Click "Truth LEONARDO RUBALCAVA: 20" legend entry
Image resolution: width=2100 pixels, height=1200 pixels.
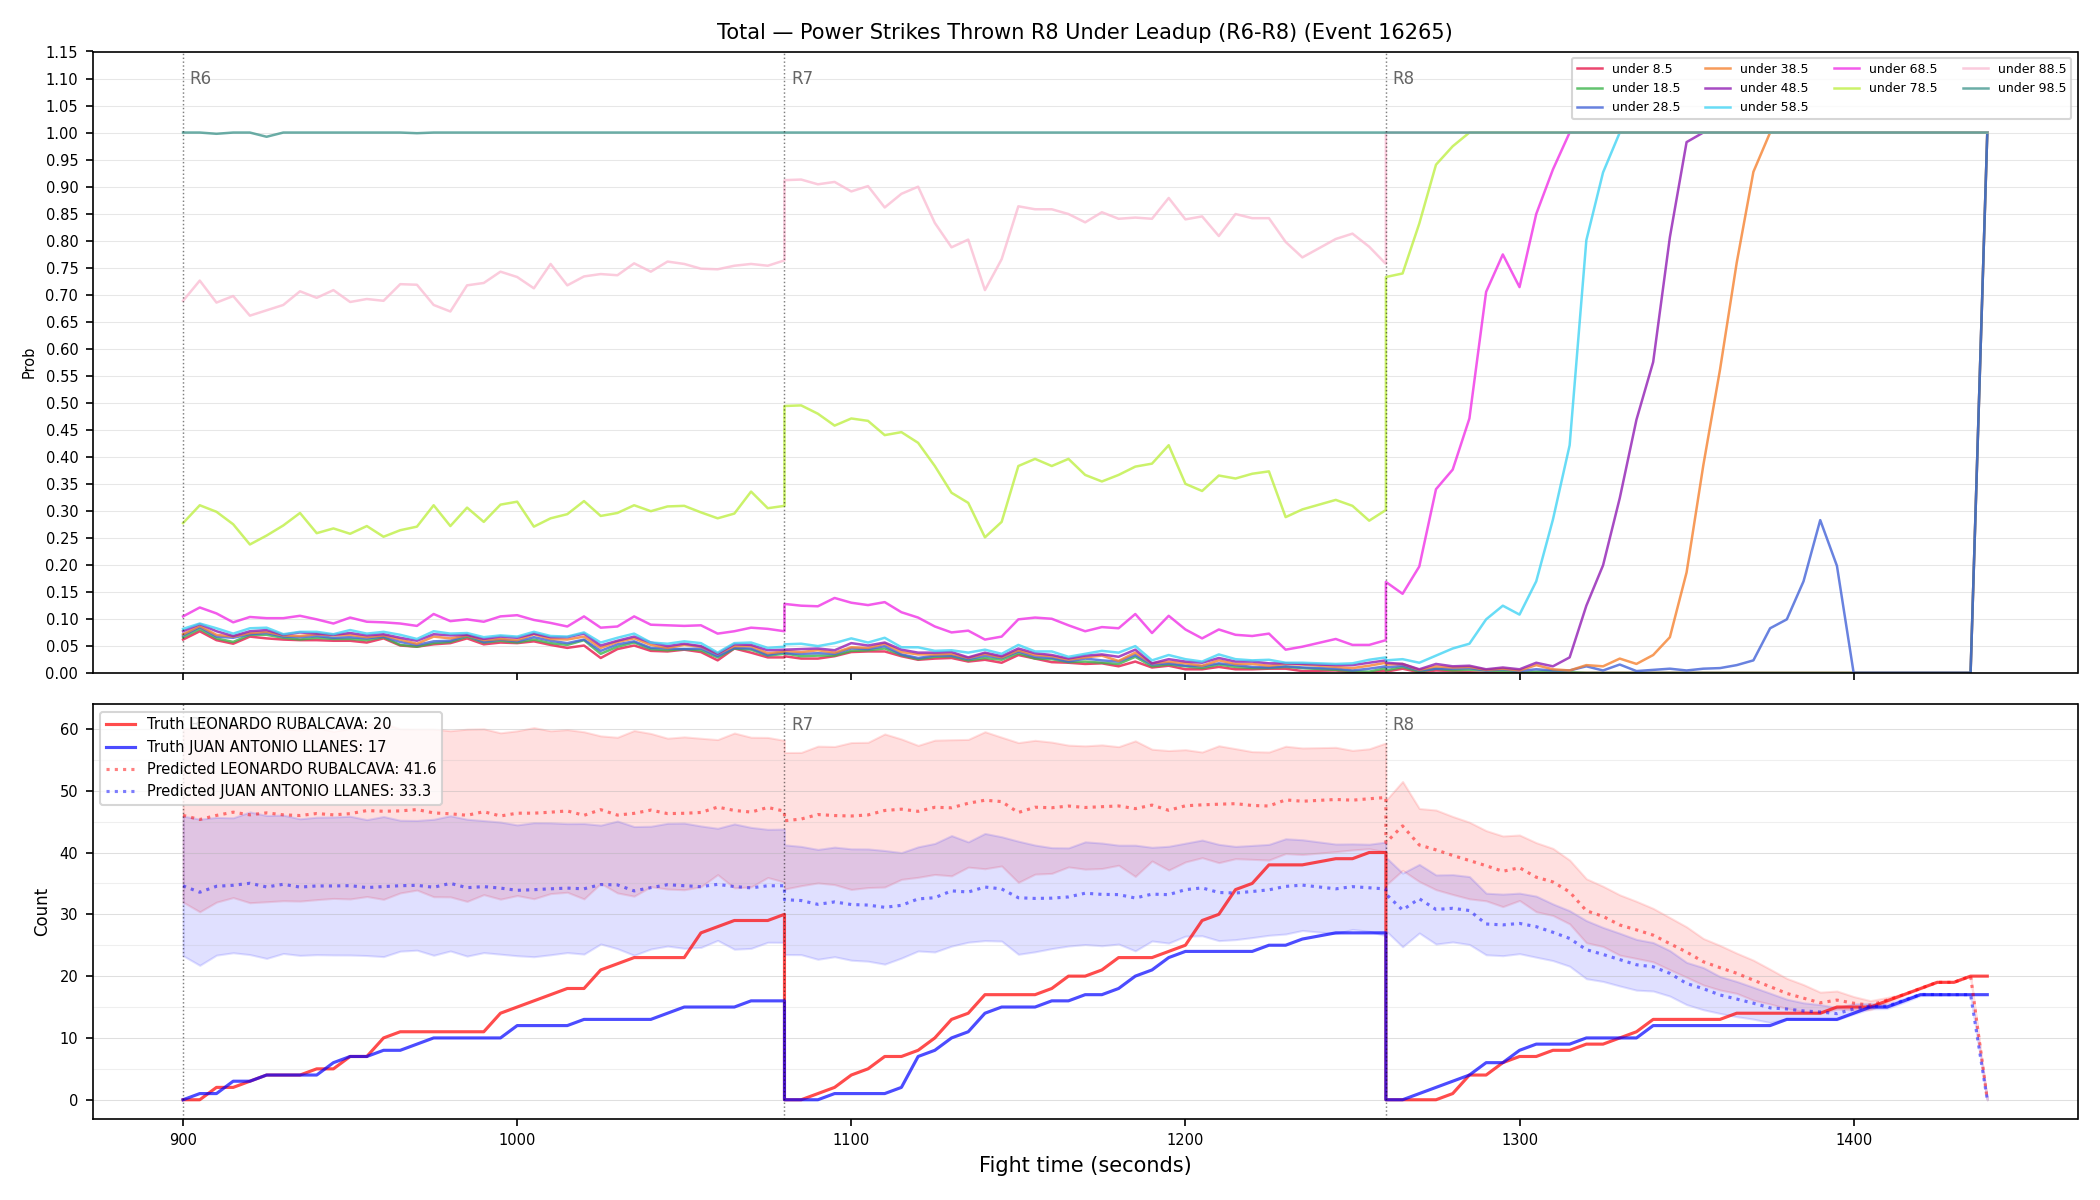pos(269,724)
